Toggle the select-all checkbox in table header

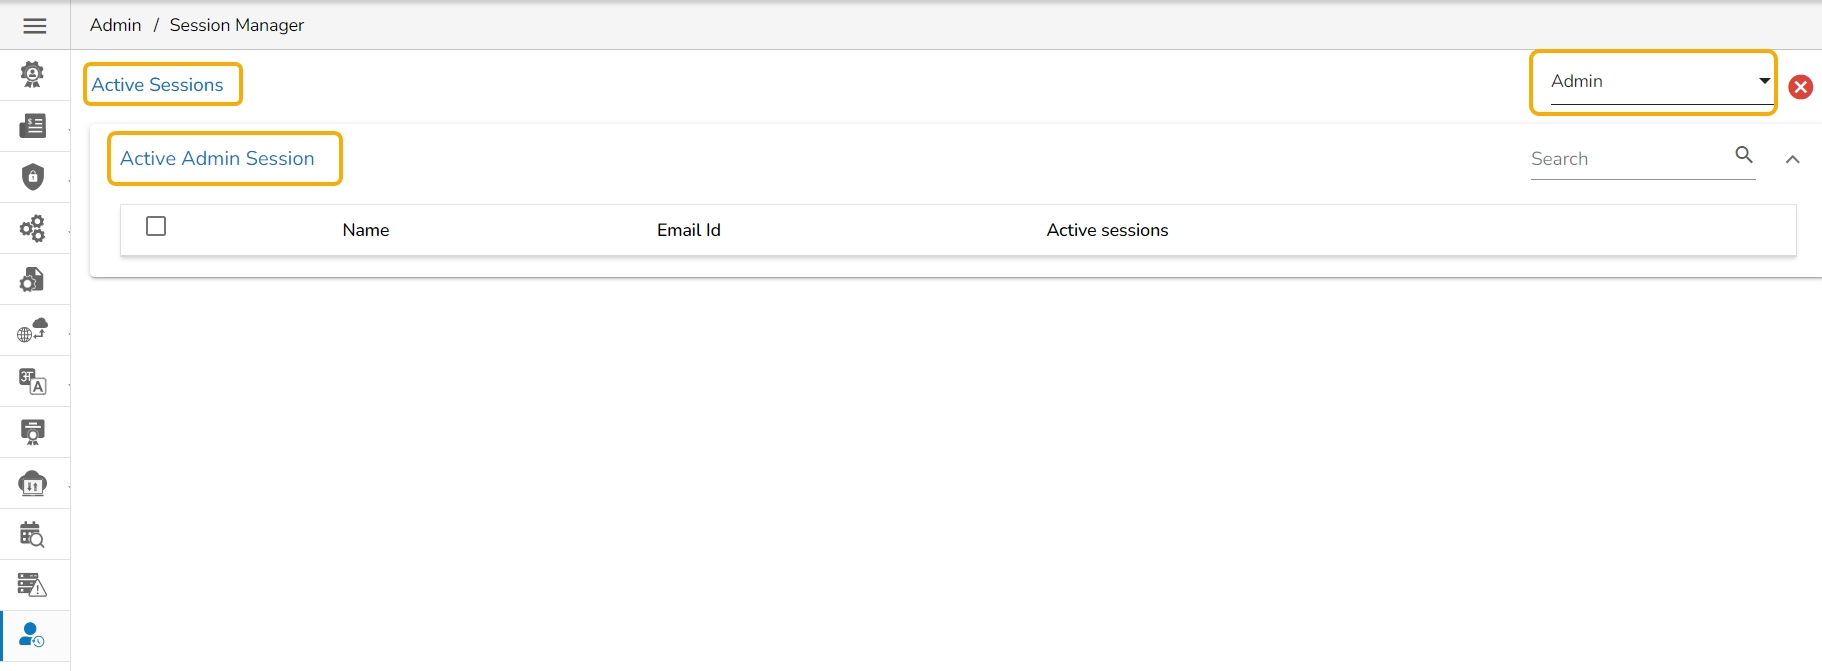pos(156,227)
